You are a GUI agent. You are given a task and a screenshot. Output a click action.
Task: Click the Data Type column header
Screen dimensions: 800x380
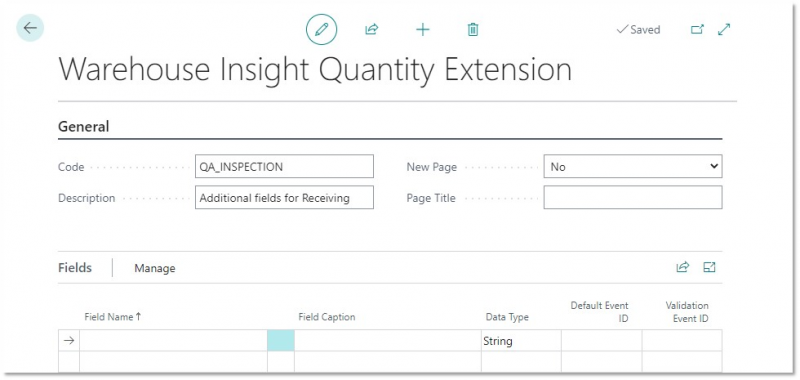[x=507, y=317]
